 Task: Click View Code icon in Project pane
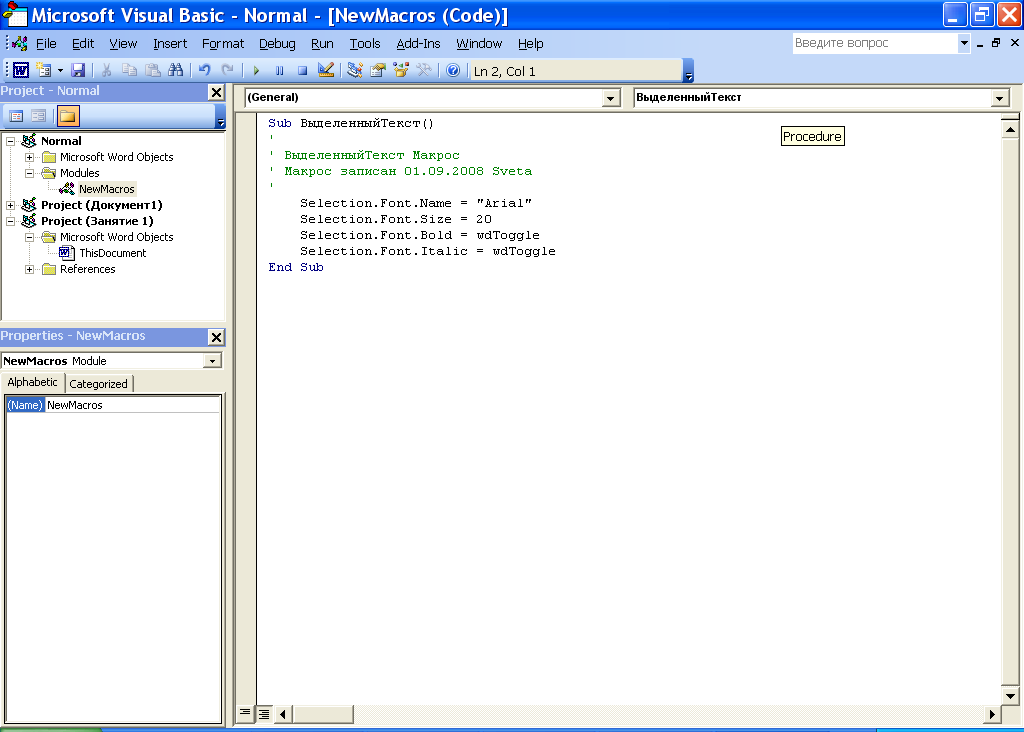pyautogui.click(x=16, y=116)
